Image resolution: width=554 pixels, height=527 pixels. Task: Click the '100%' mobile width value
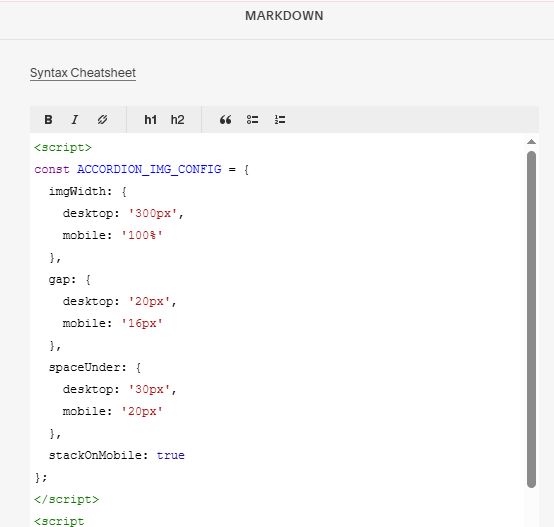pos(142,235)
